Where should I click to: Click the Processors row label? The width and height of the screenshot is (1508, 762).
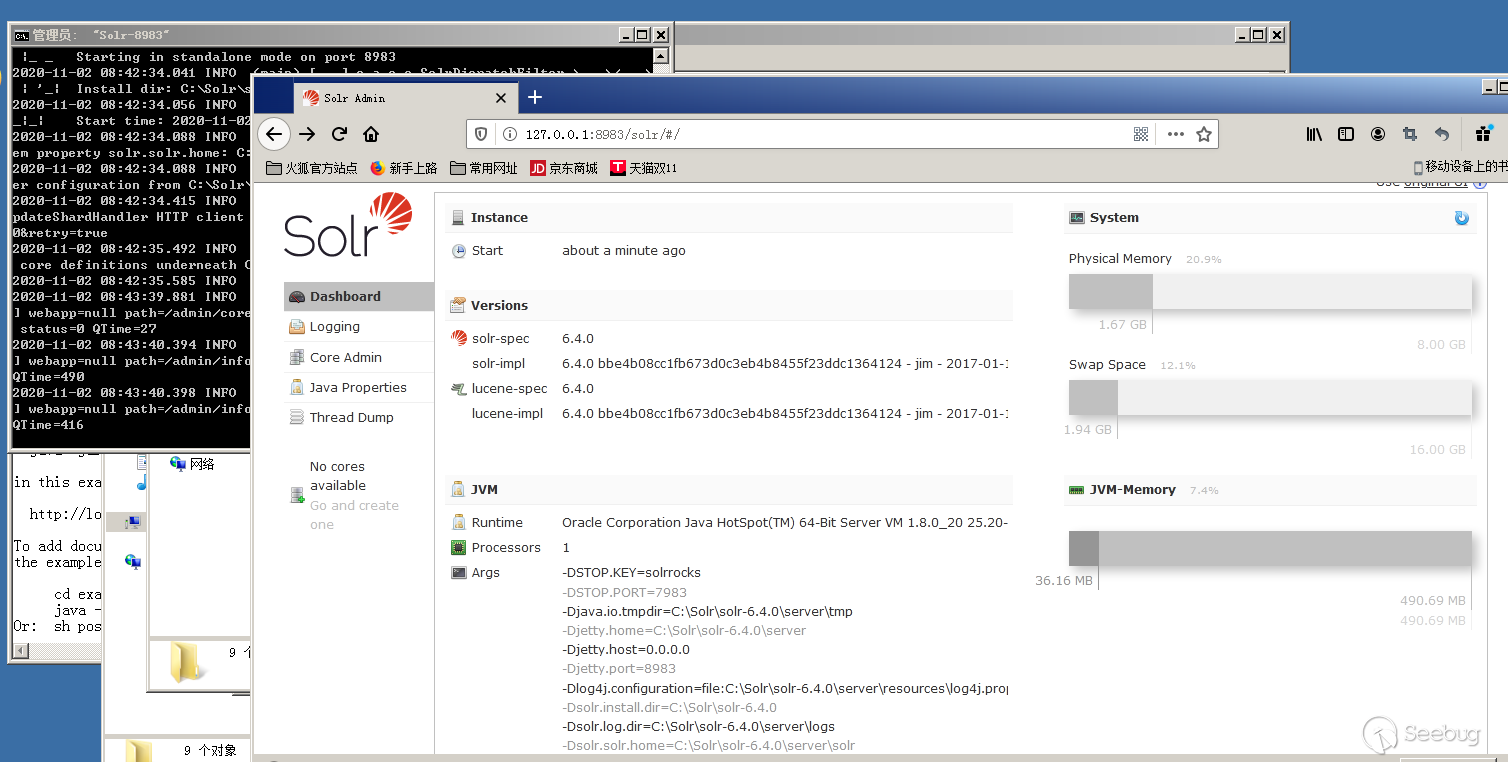click(506, 548)
